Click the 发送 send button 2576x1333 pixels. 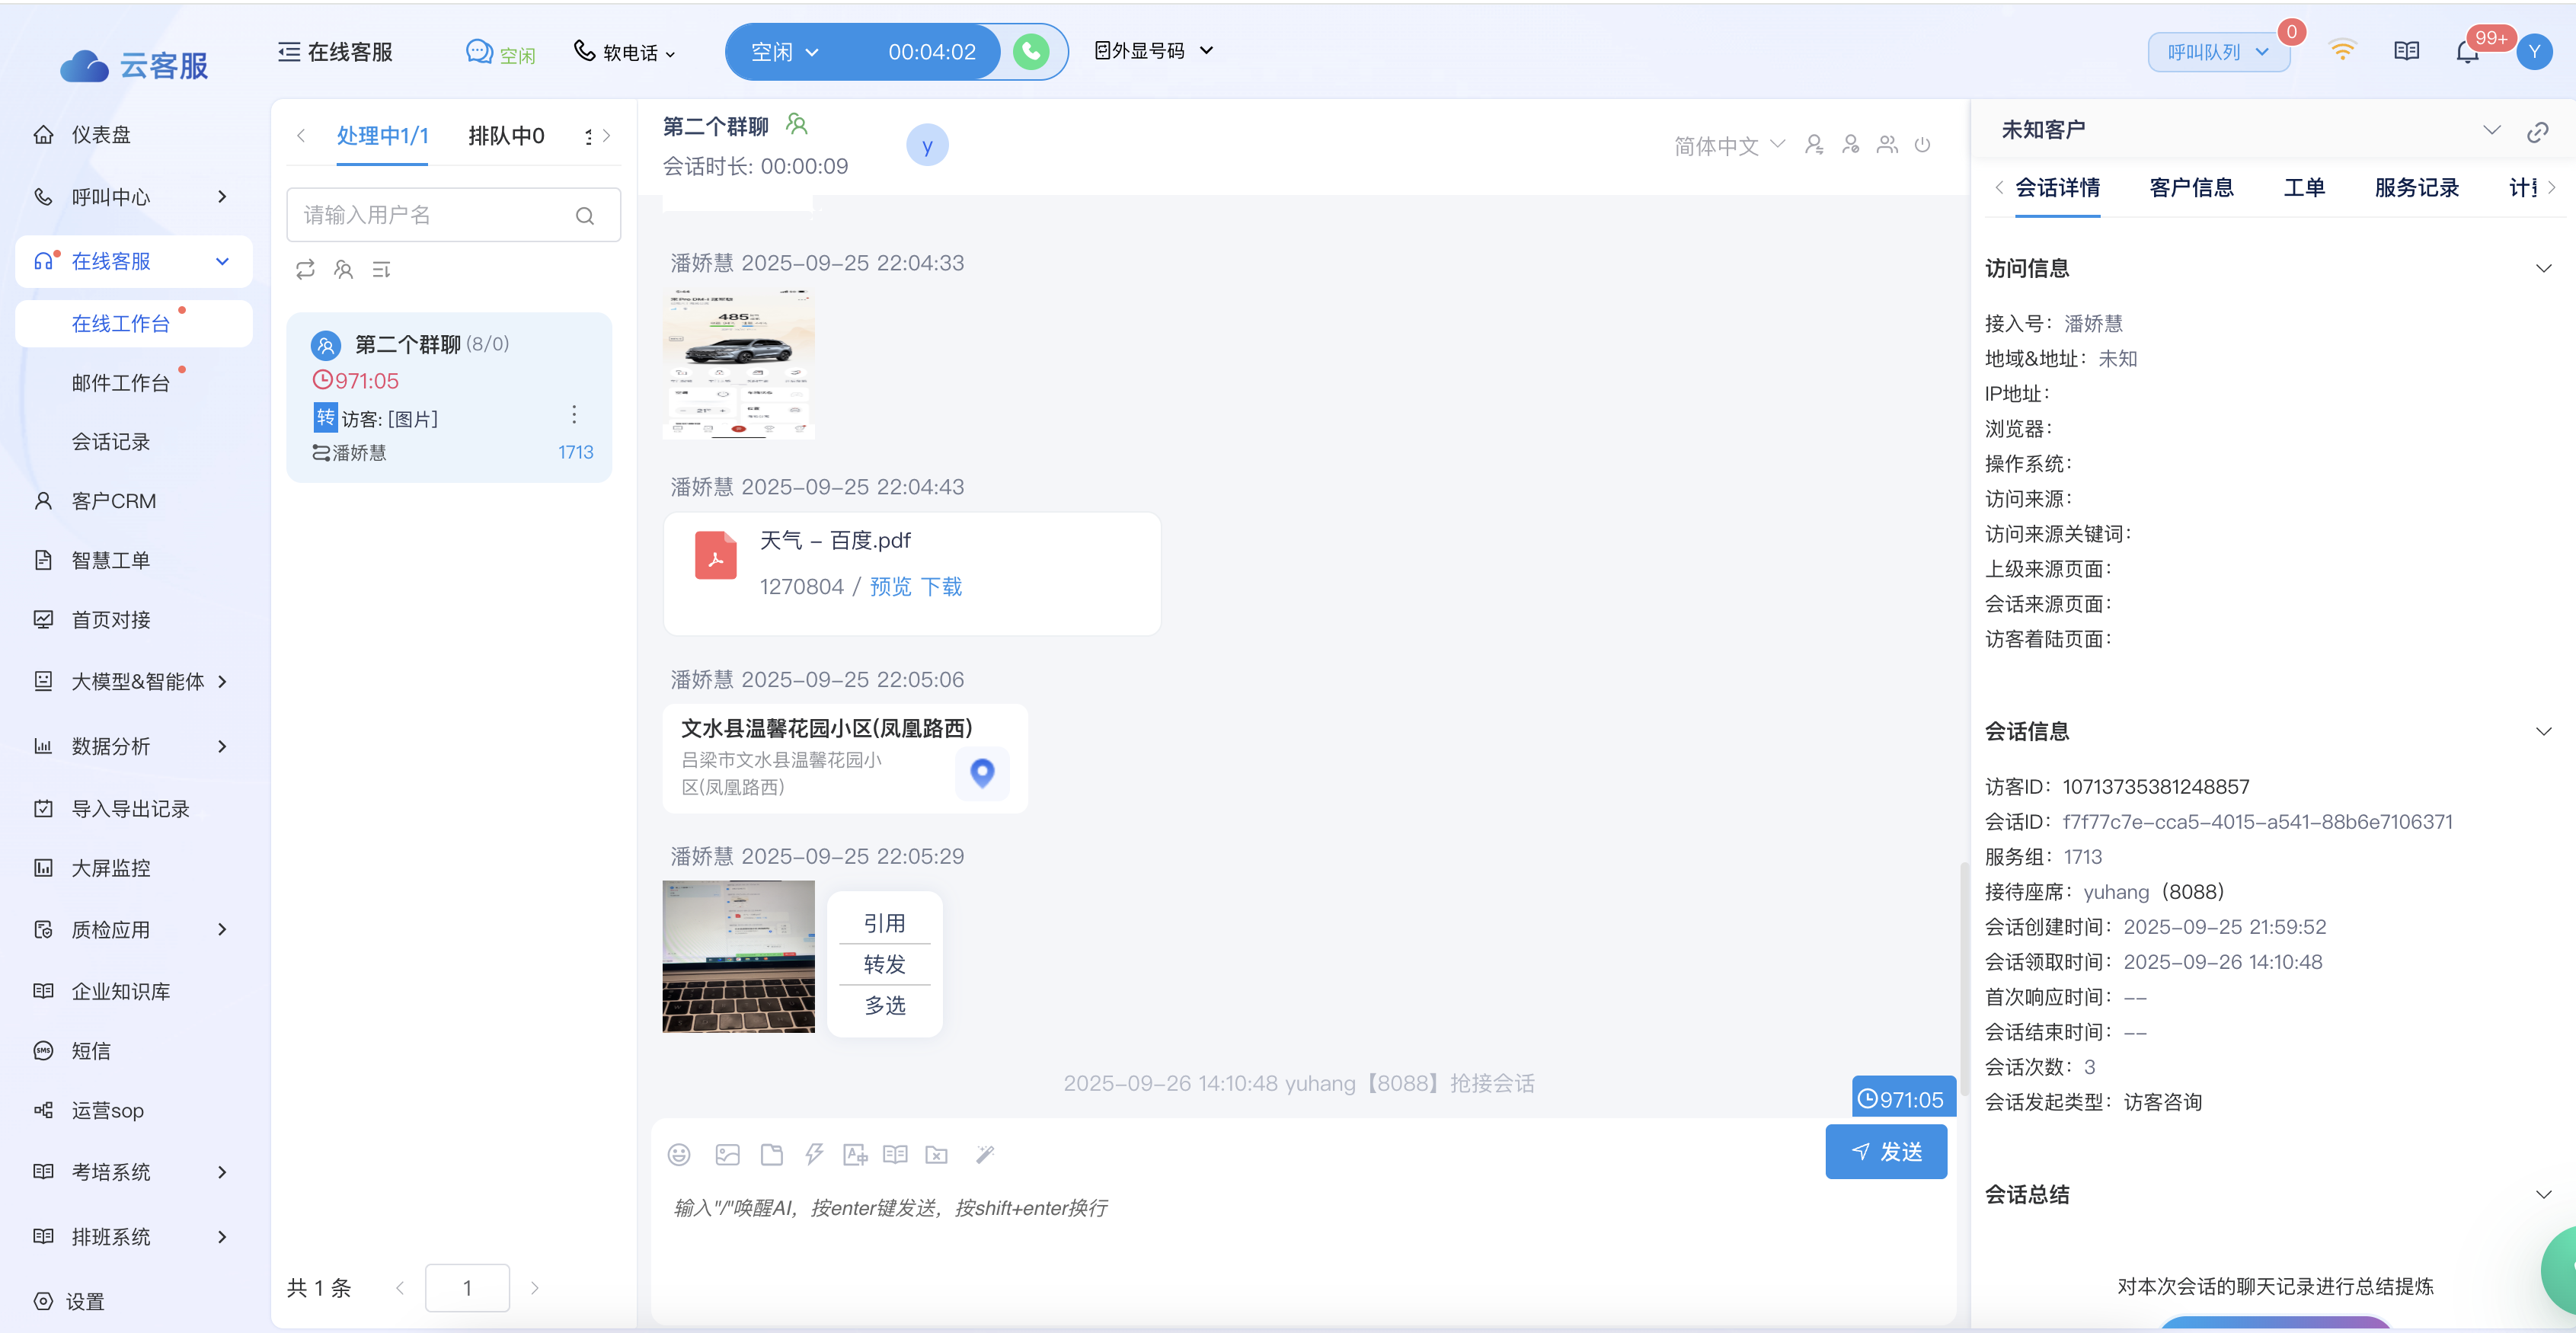tap(1886, 1152)
